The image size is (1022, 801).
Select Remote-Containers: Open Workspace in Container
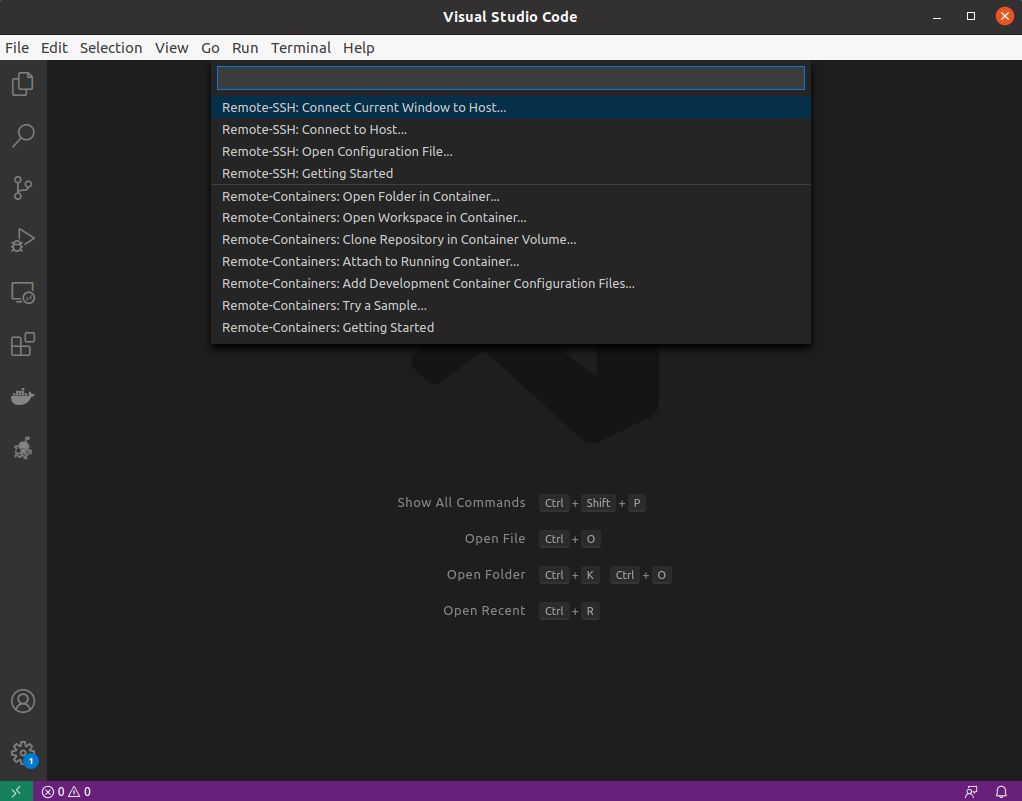click(510, 218)
